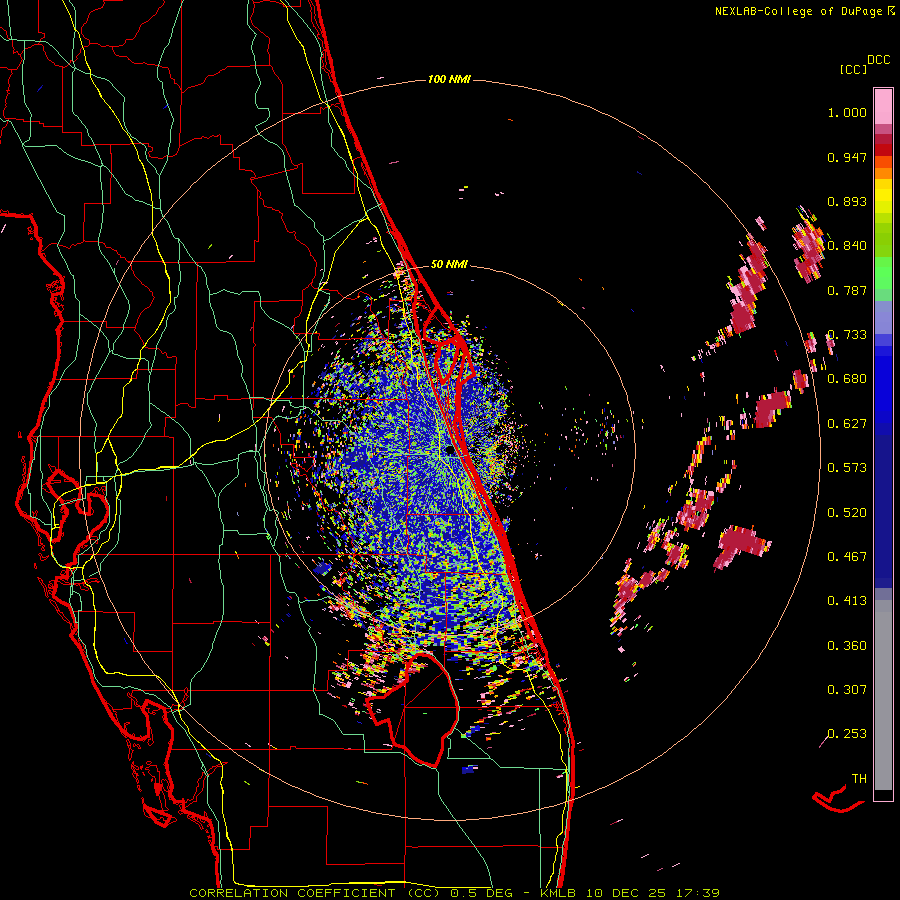
Task: Select the 1.000 legend value
Action: coord(847,112)
